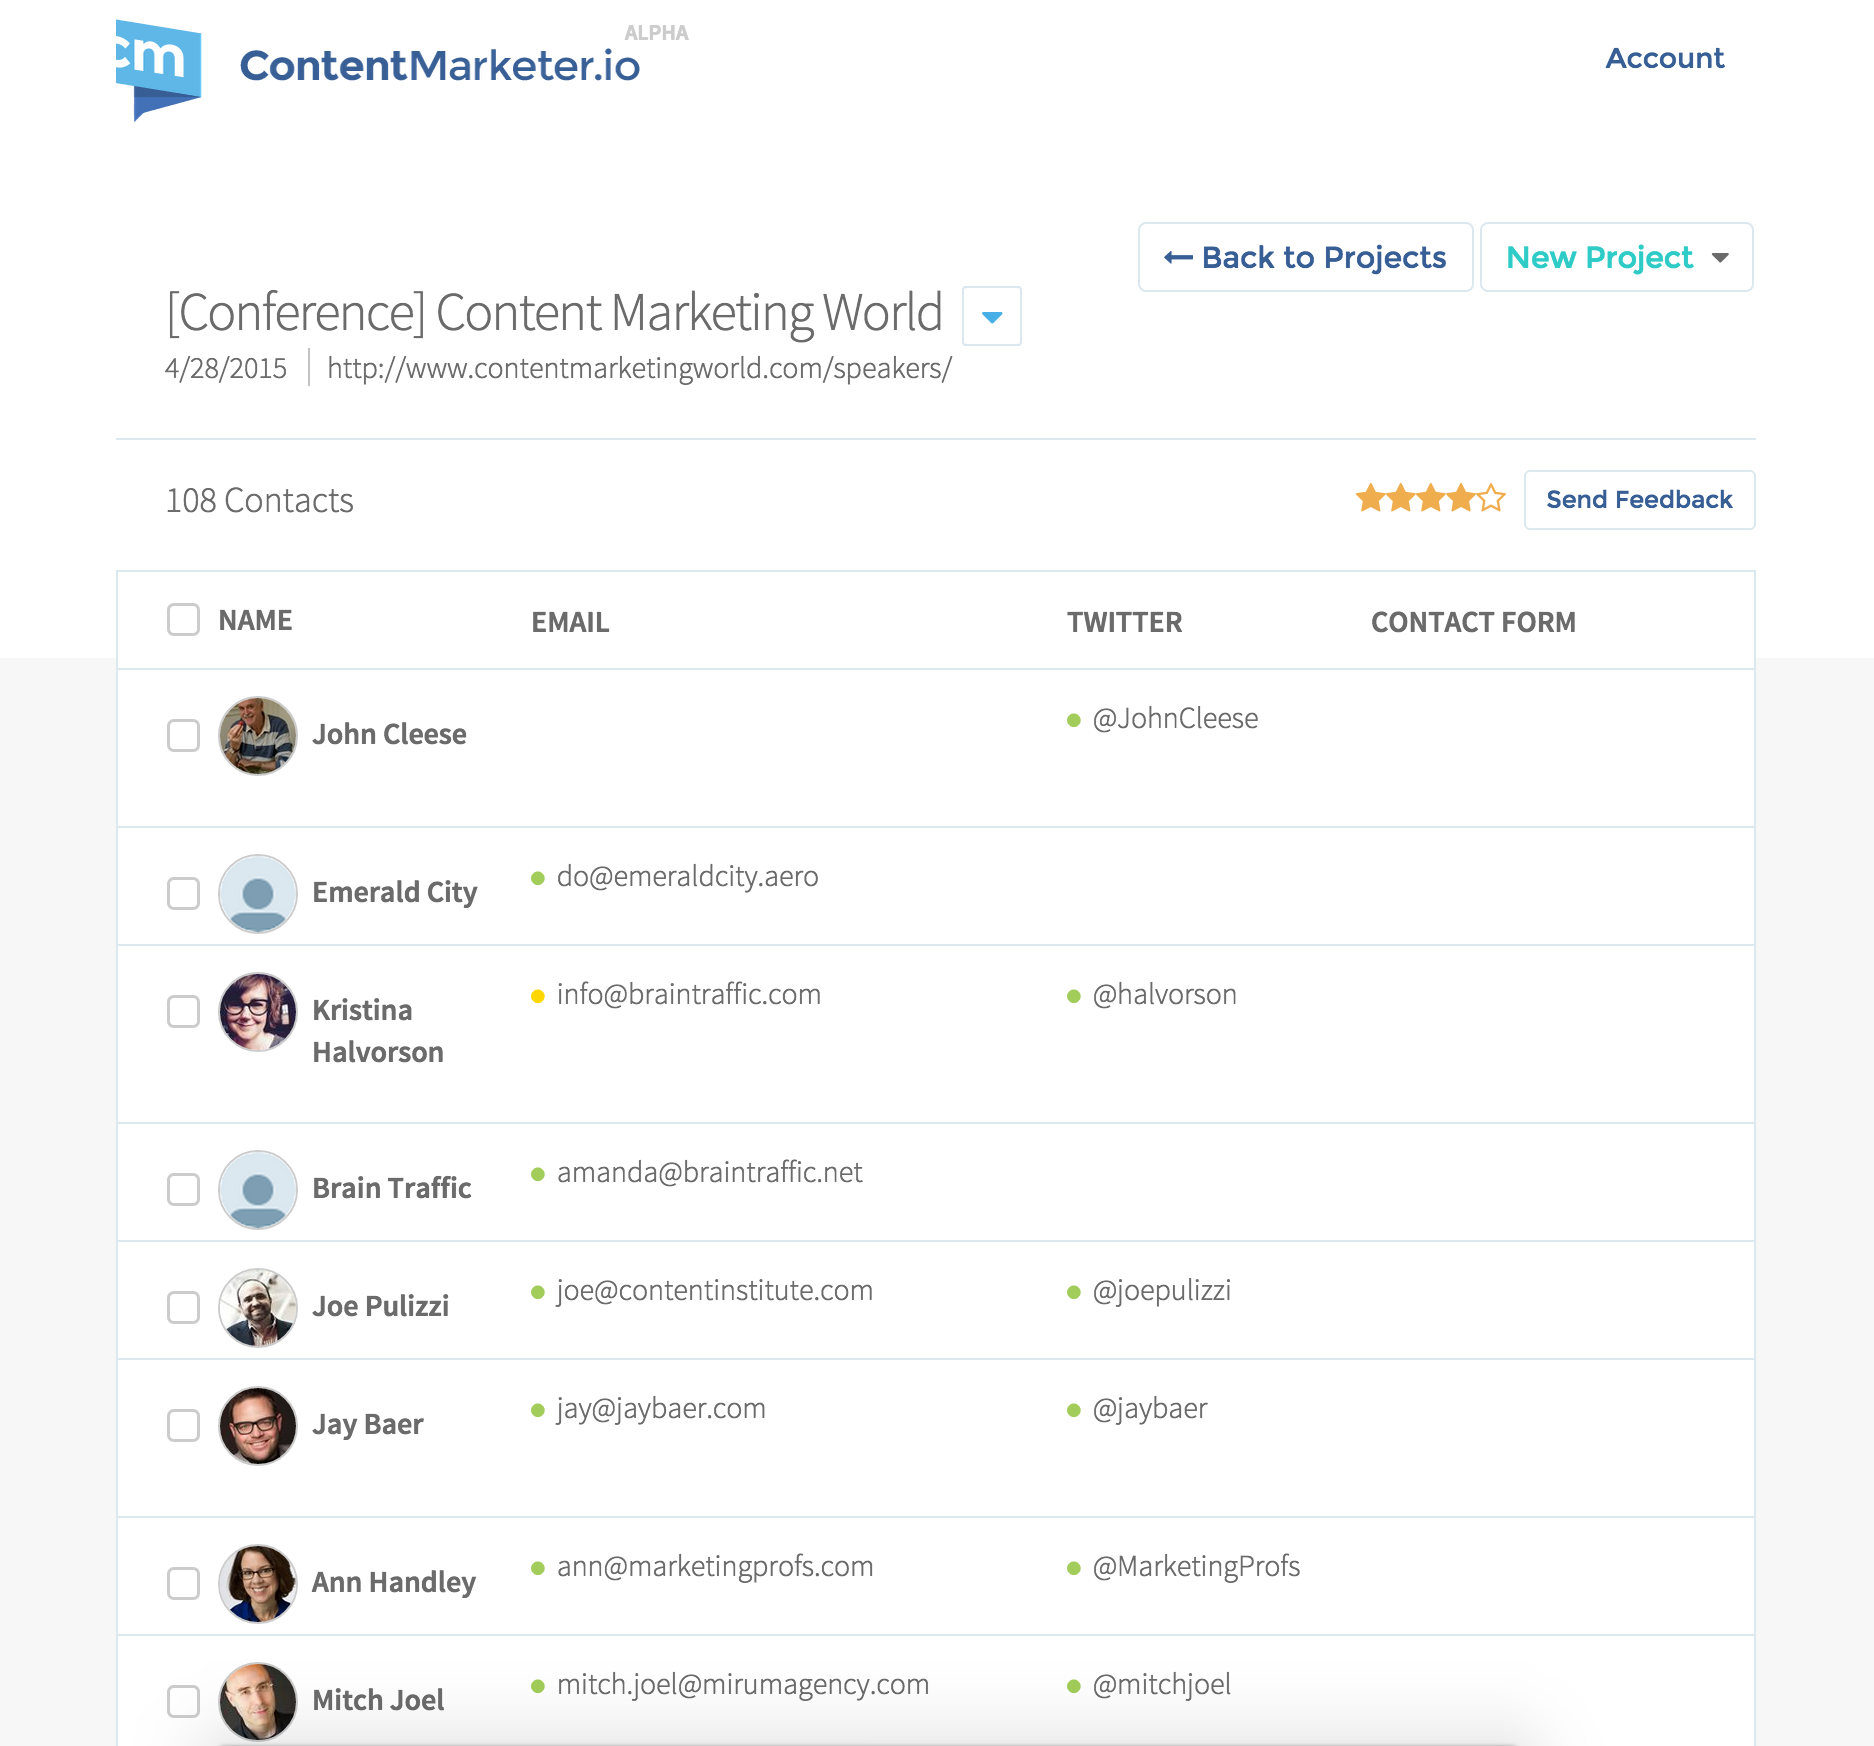1874x1746 pixels.
Task: Open the @MarketingProfs Twitter handle
Action: (1196, 1566)
